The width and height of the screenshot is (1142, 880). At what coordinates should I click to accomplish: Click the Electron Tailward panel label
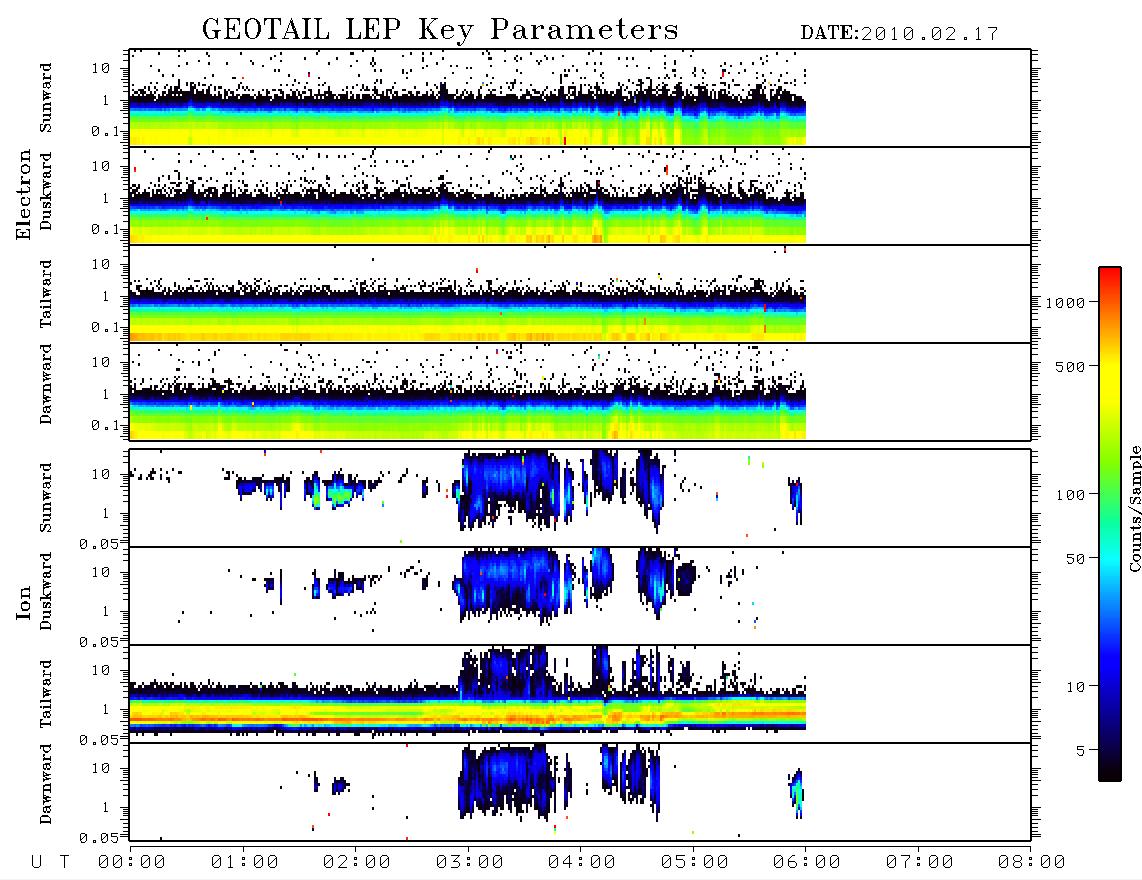point(46,294)
